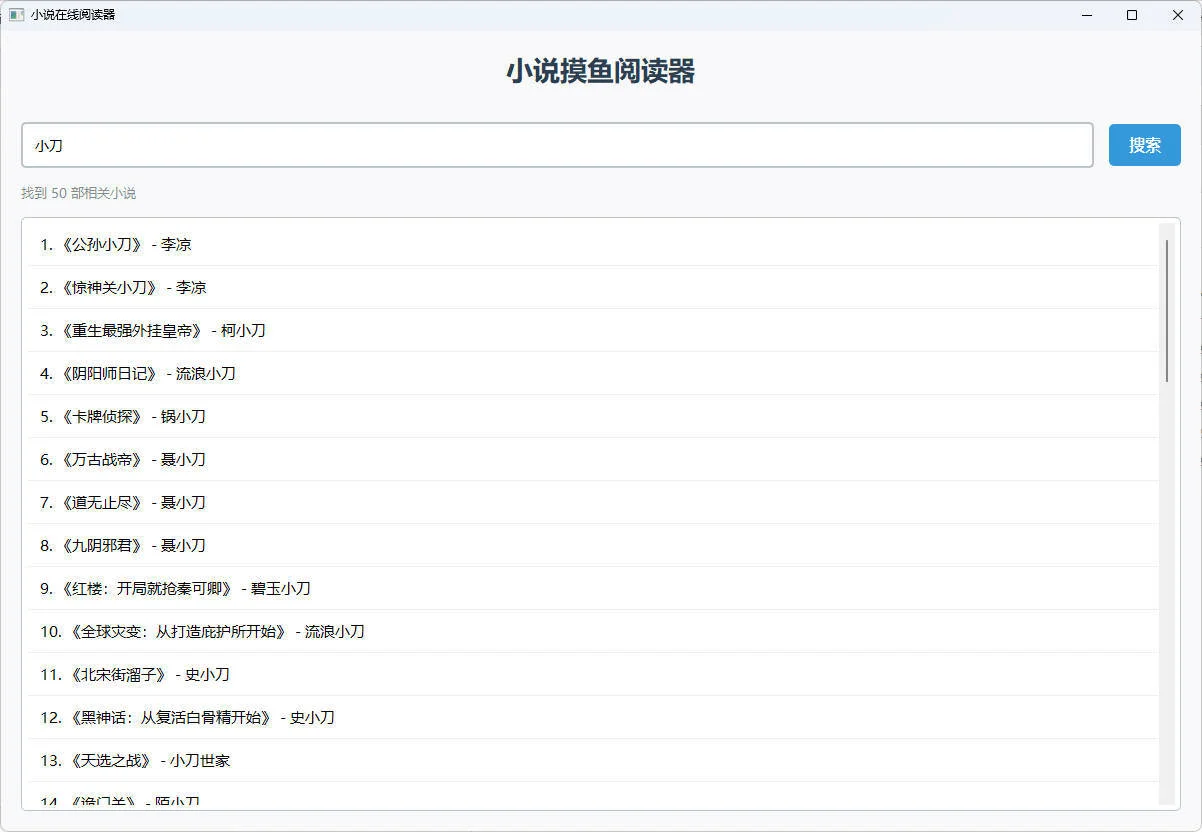Viewport: 1202px width, 832px height.
Task: Click the 小说摸鱼阅读器 page title
Action: [x=601, y=71]
